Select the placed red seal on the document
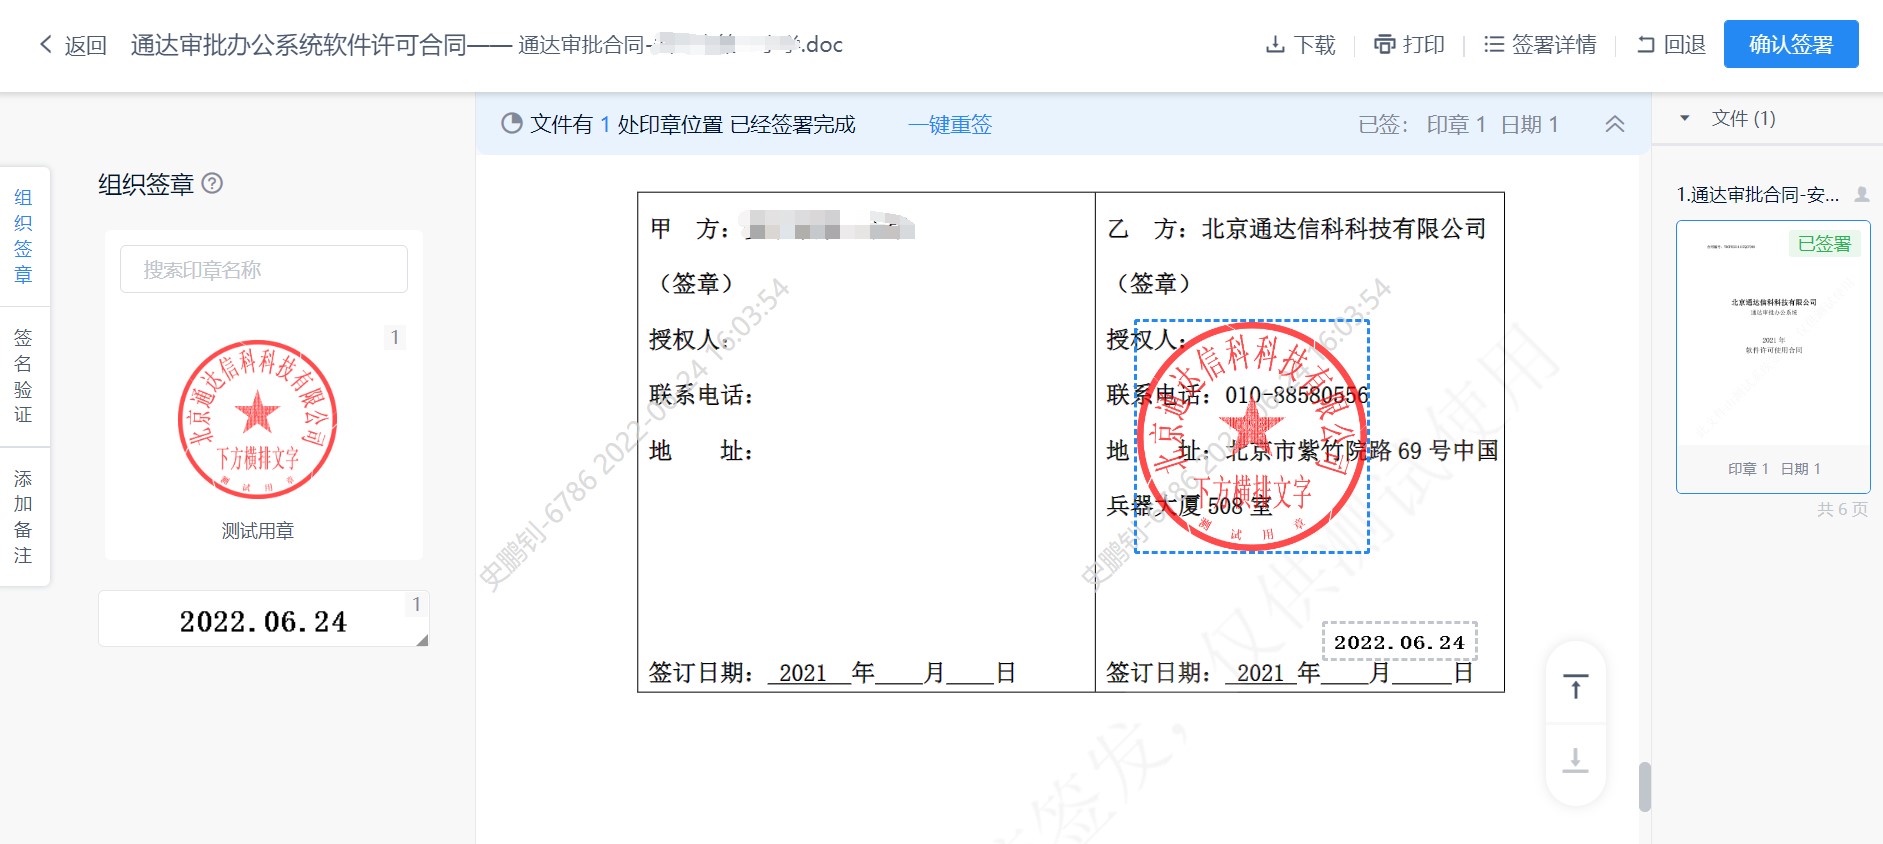 1252,437
